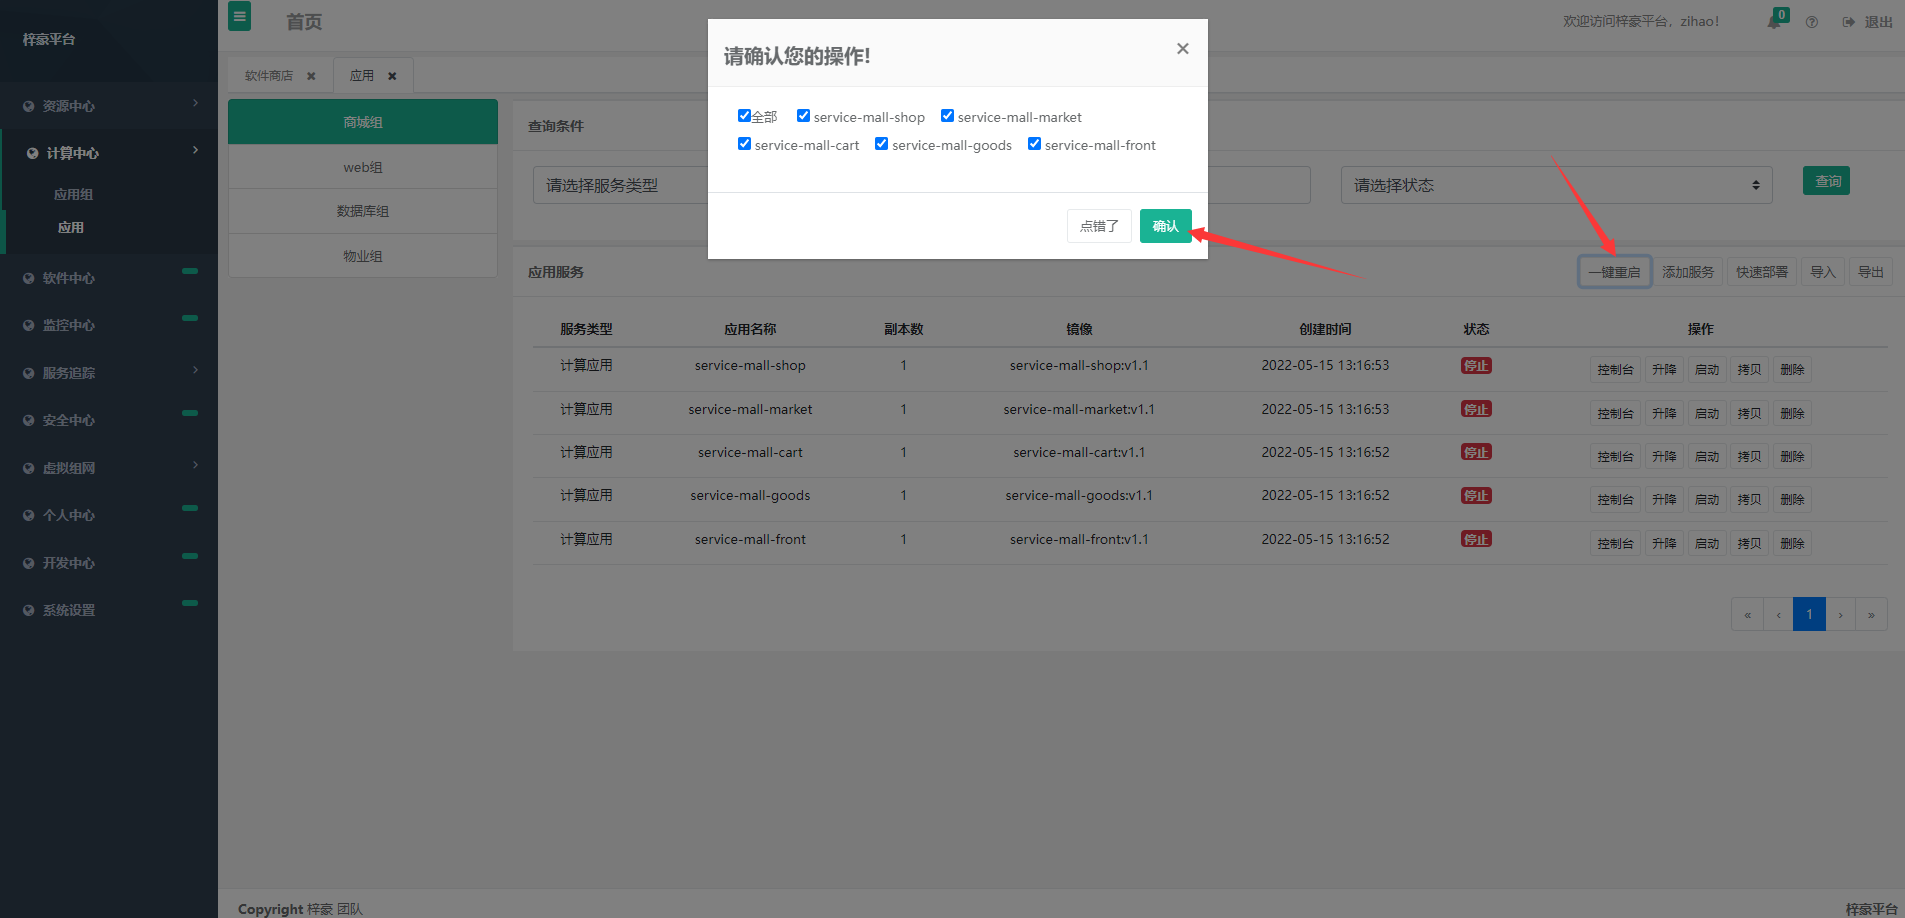This screenshot has height=918, width=1905.
Task: Click the first page double arrow
Action: click(1747, 614)
